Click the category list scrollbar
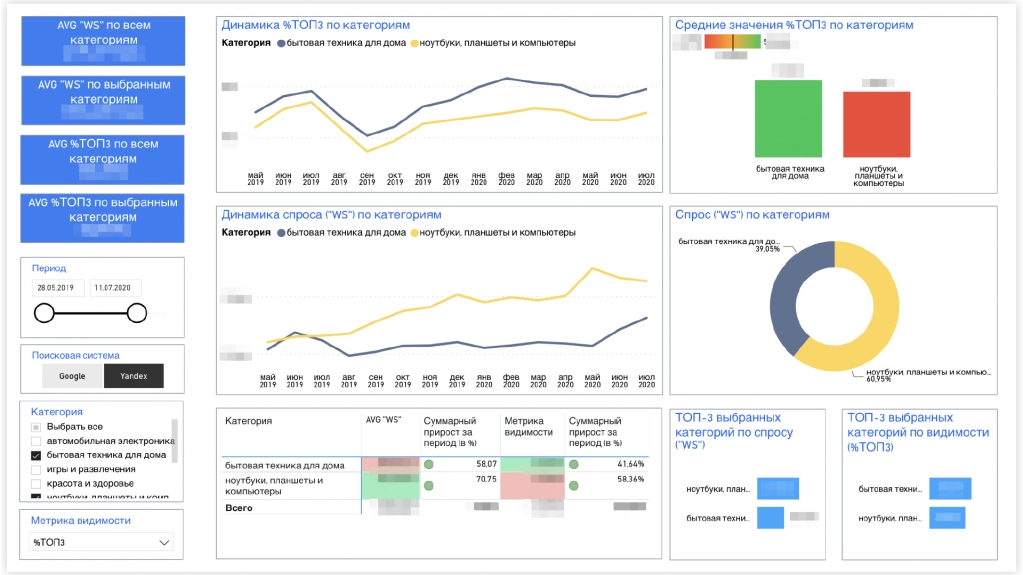The height and width of the screenshot is (575, 1023). pos(174,441)
